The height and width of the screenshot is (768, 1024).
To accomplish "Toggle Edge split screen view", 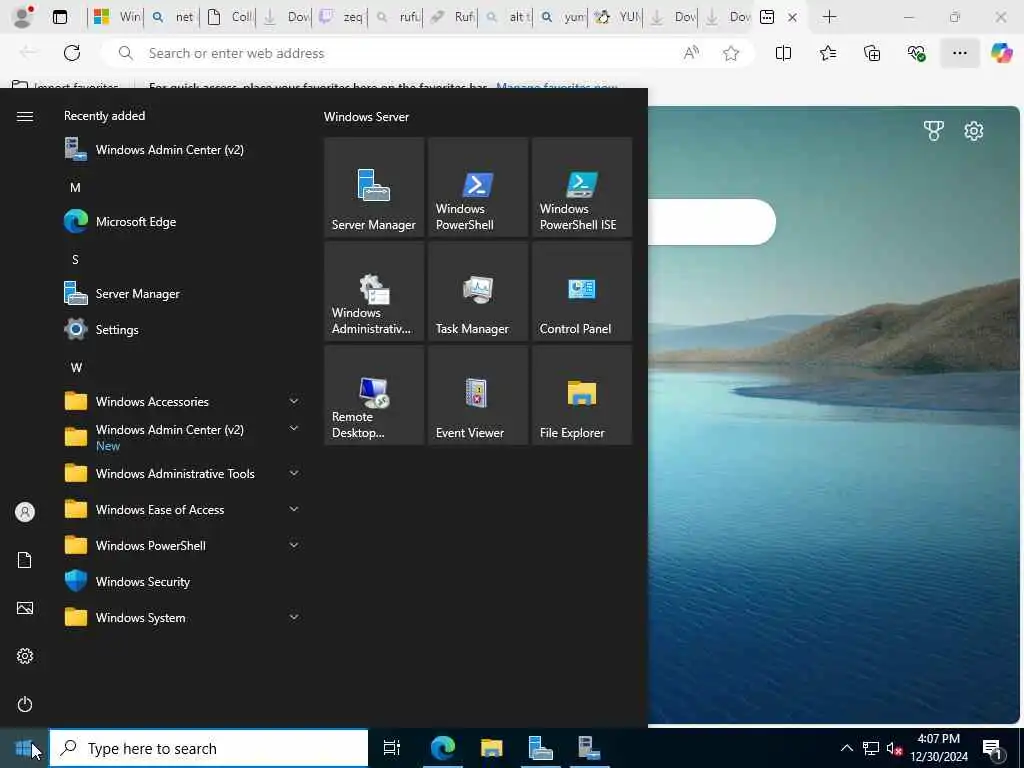I will (x=783, y=53).
